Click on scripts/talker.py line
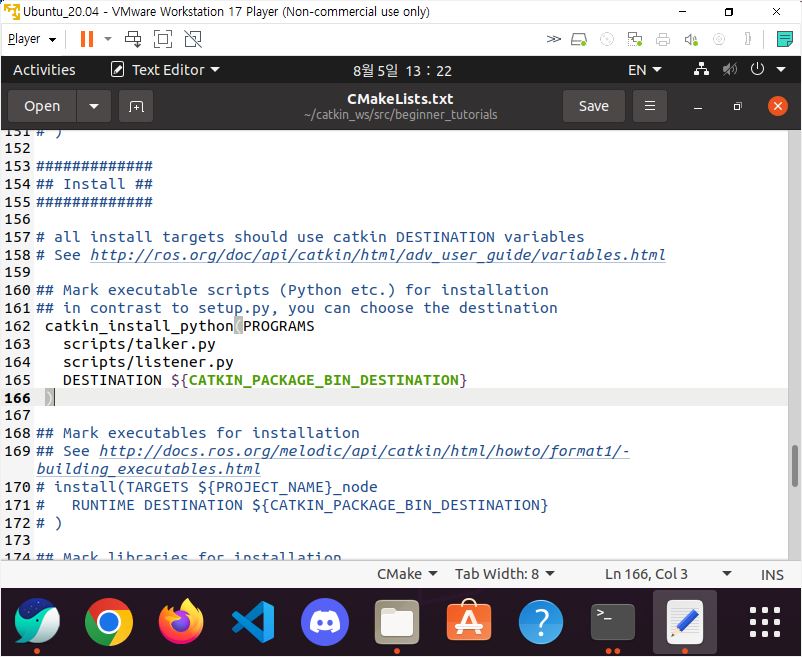 (139, 344)
